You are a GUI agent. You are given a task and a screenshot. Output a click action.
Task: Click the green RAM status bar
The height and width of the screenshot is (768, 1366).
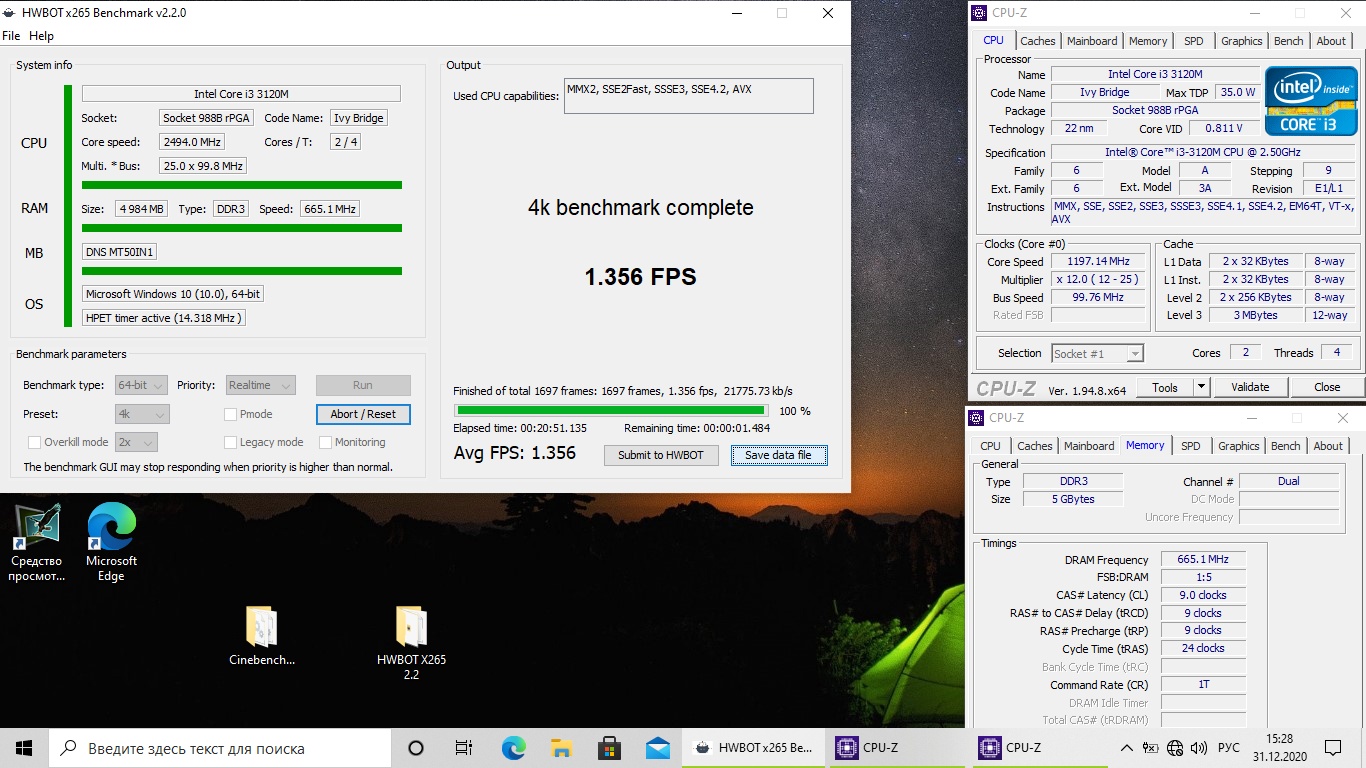[242, 228]
